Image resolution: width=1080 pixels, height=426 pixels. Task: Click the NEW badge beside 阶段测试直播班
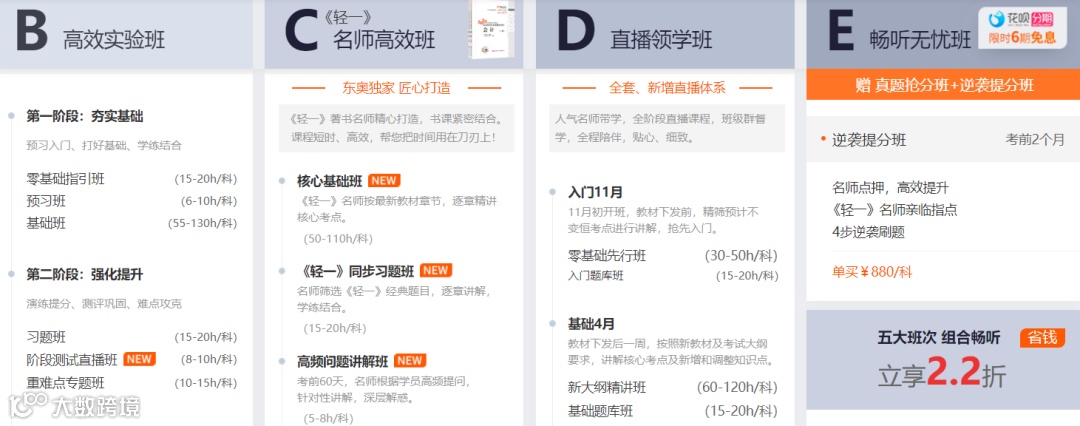(x=139, y=359)
